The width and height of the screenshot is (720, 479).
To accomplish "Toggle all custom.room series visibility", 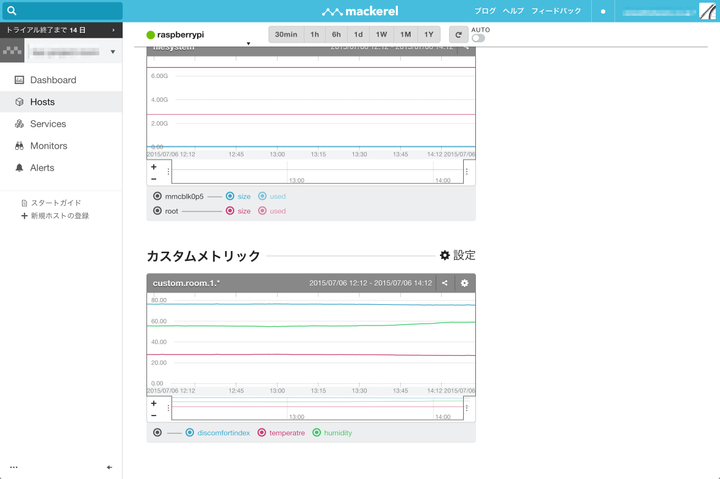I will click(x=157, y=433).
